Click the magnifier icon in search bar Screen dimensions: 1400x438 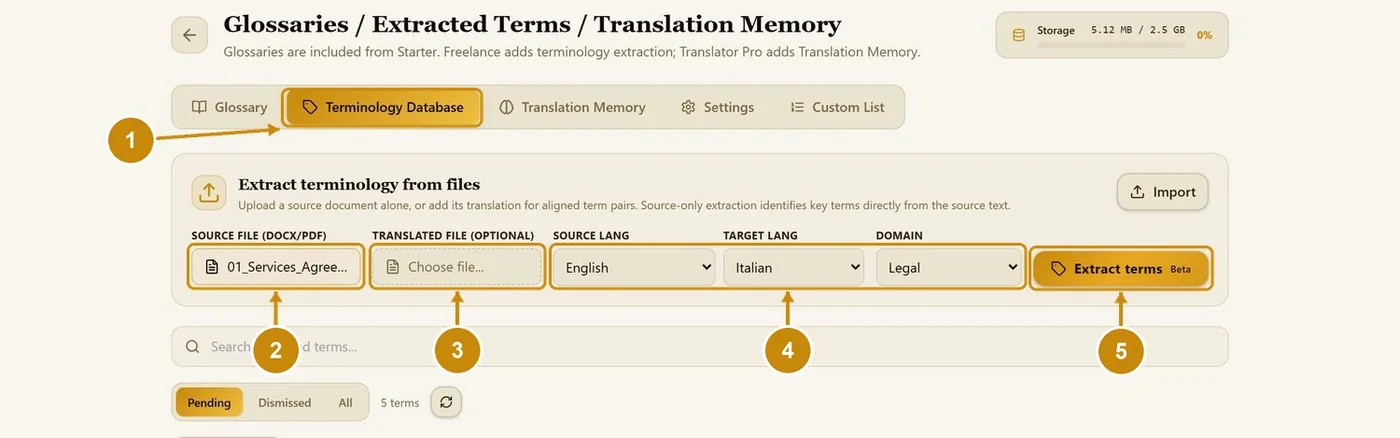[193, 347]
